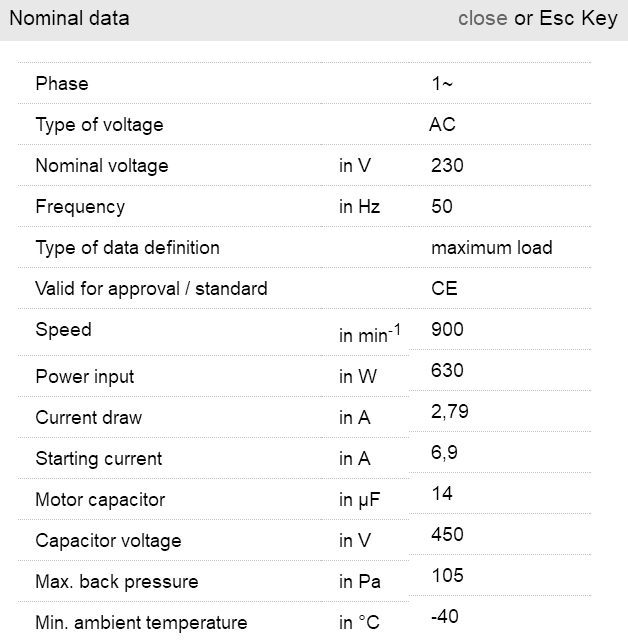The width and height of the screenshot is (628, 644).
Task: Select the maximum load value
Action: [x=491, y=248]
